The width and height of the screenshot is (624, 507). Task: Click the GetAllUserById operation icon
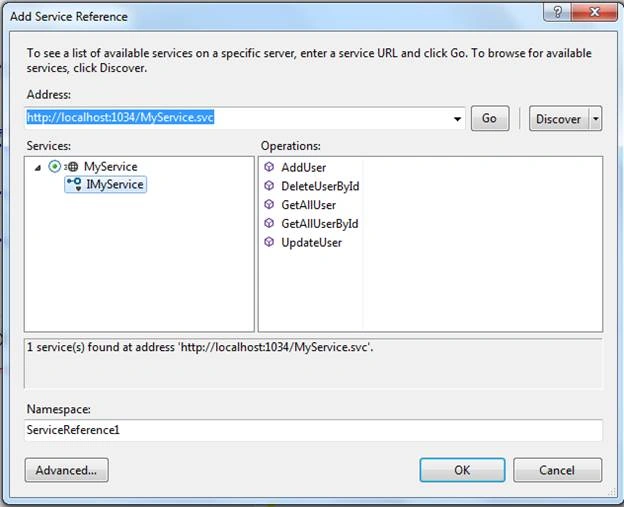pos(269,223)
